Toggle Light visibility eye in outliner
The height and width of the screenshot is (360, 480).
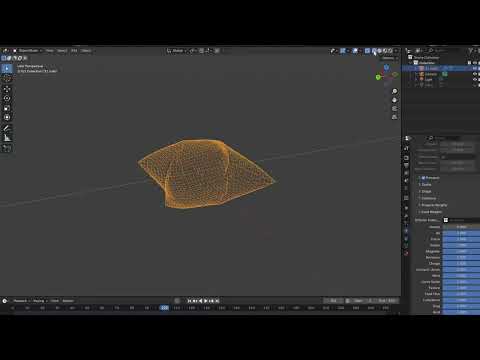[475, 80]
